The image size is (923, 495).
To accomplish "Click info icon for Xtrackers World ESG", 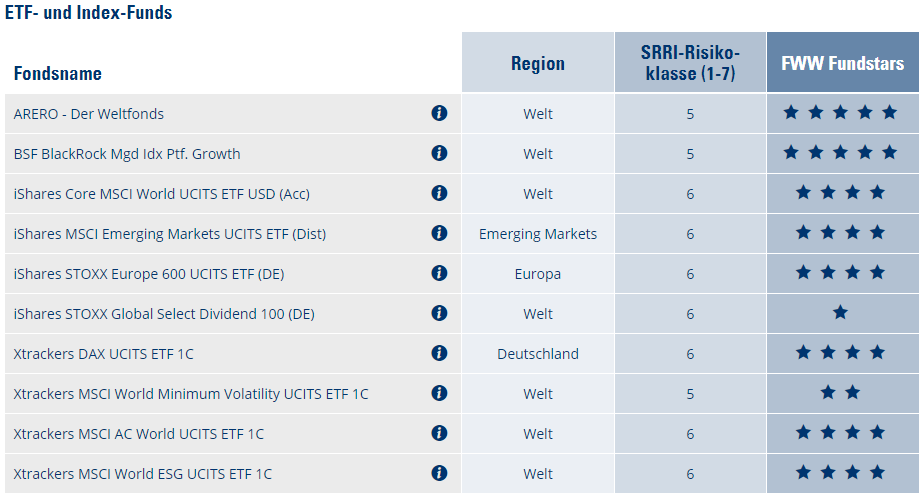I will coord(438,473).
